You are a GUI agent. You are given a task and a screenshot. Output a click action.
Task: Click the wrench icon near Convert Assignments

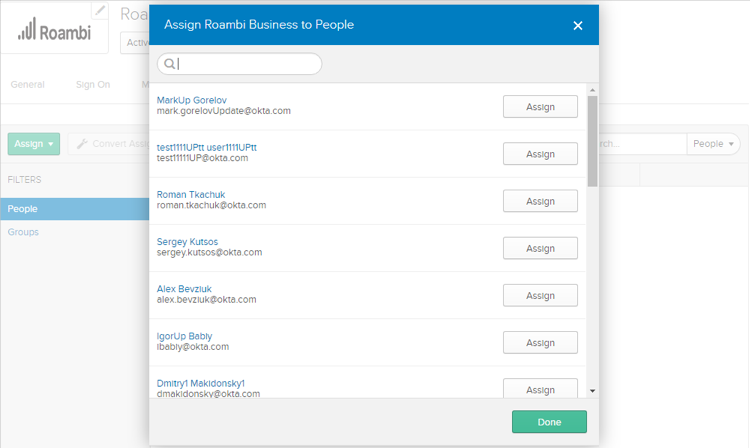point(82,144)
